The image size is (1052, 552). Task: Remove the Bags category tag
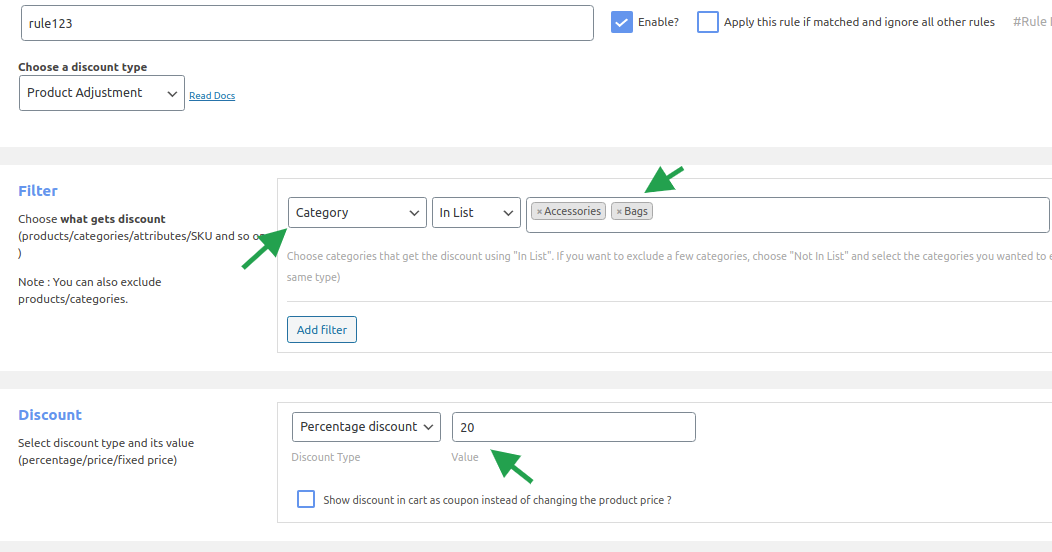click(619, 212)
